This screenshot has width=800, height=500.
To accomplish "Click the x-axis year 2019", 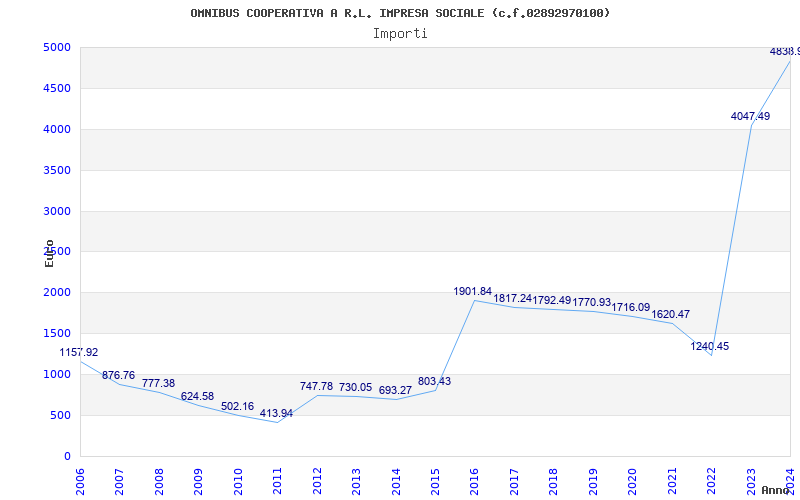I will coord(593,482).
